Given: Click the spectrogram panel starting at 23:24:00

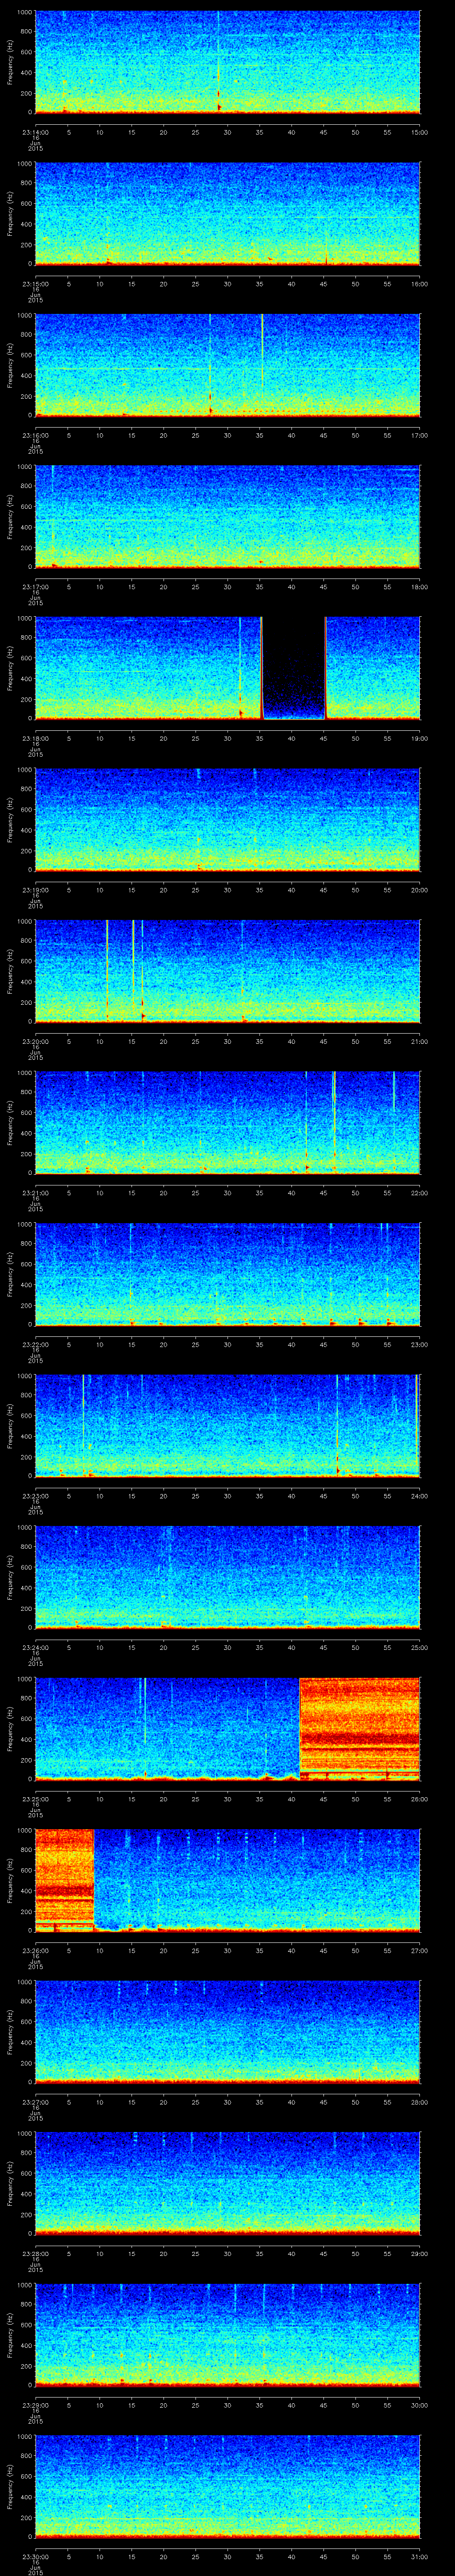Looking at the screenshot, I should point(227,1577).
